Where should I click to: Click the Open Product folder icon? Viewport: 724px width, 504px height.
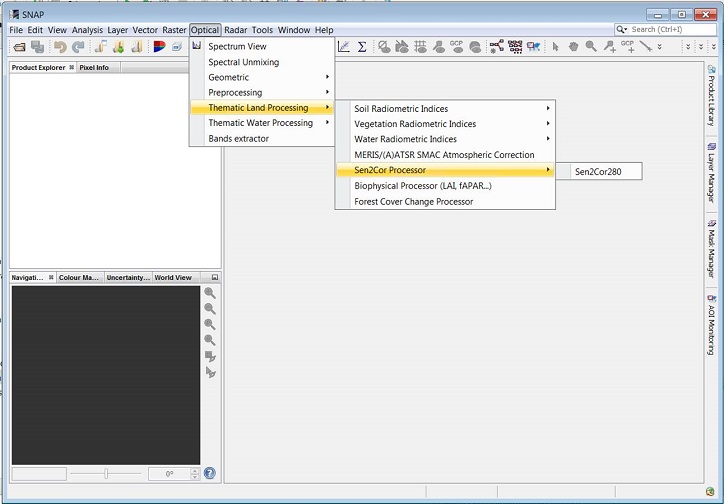coord(19,47)
